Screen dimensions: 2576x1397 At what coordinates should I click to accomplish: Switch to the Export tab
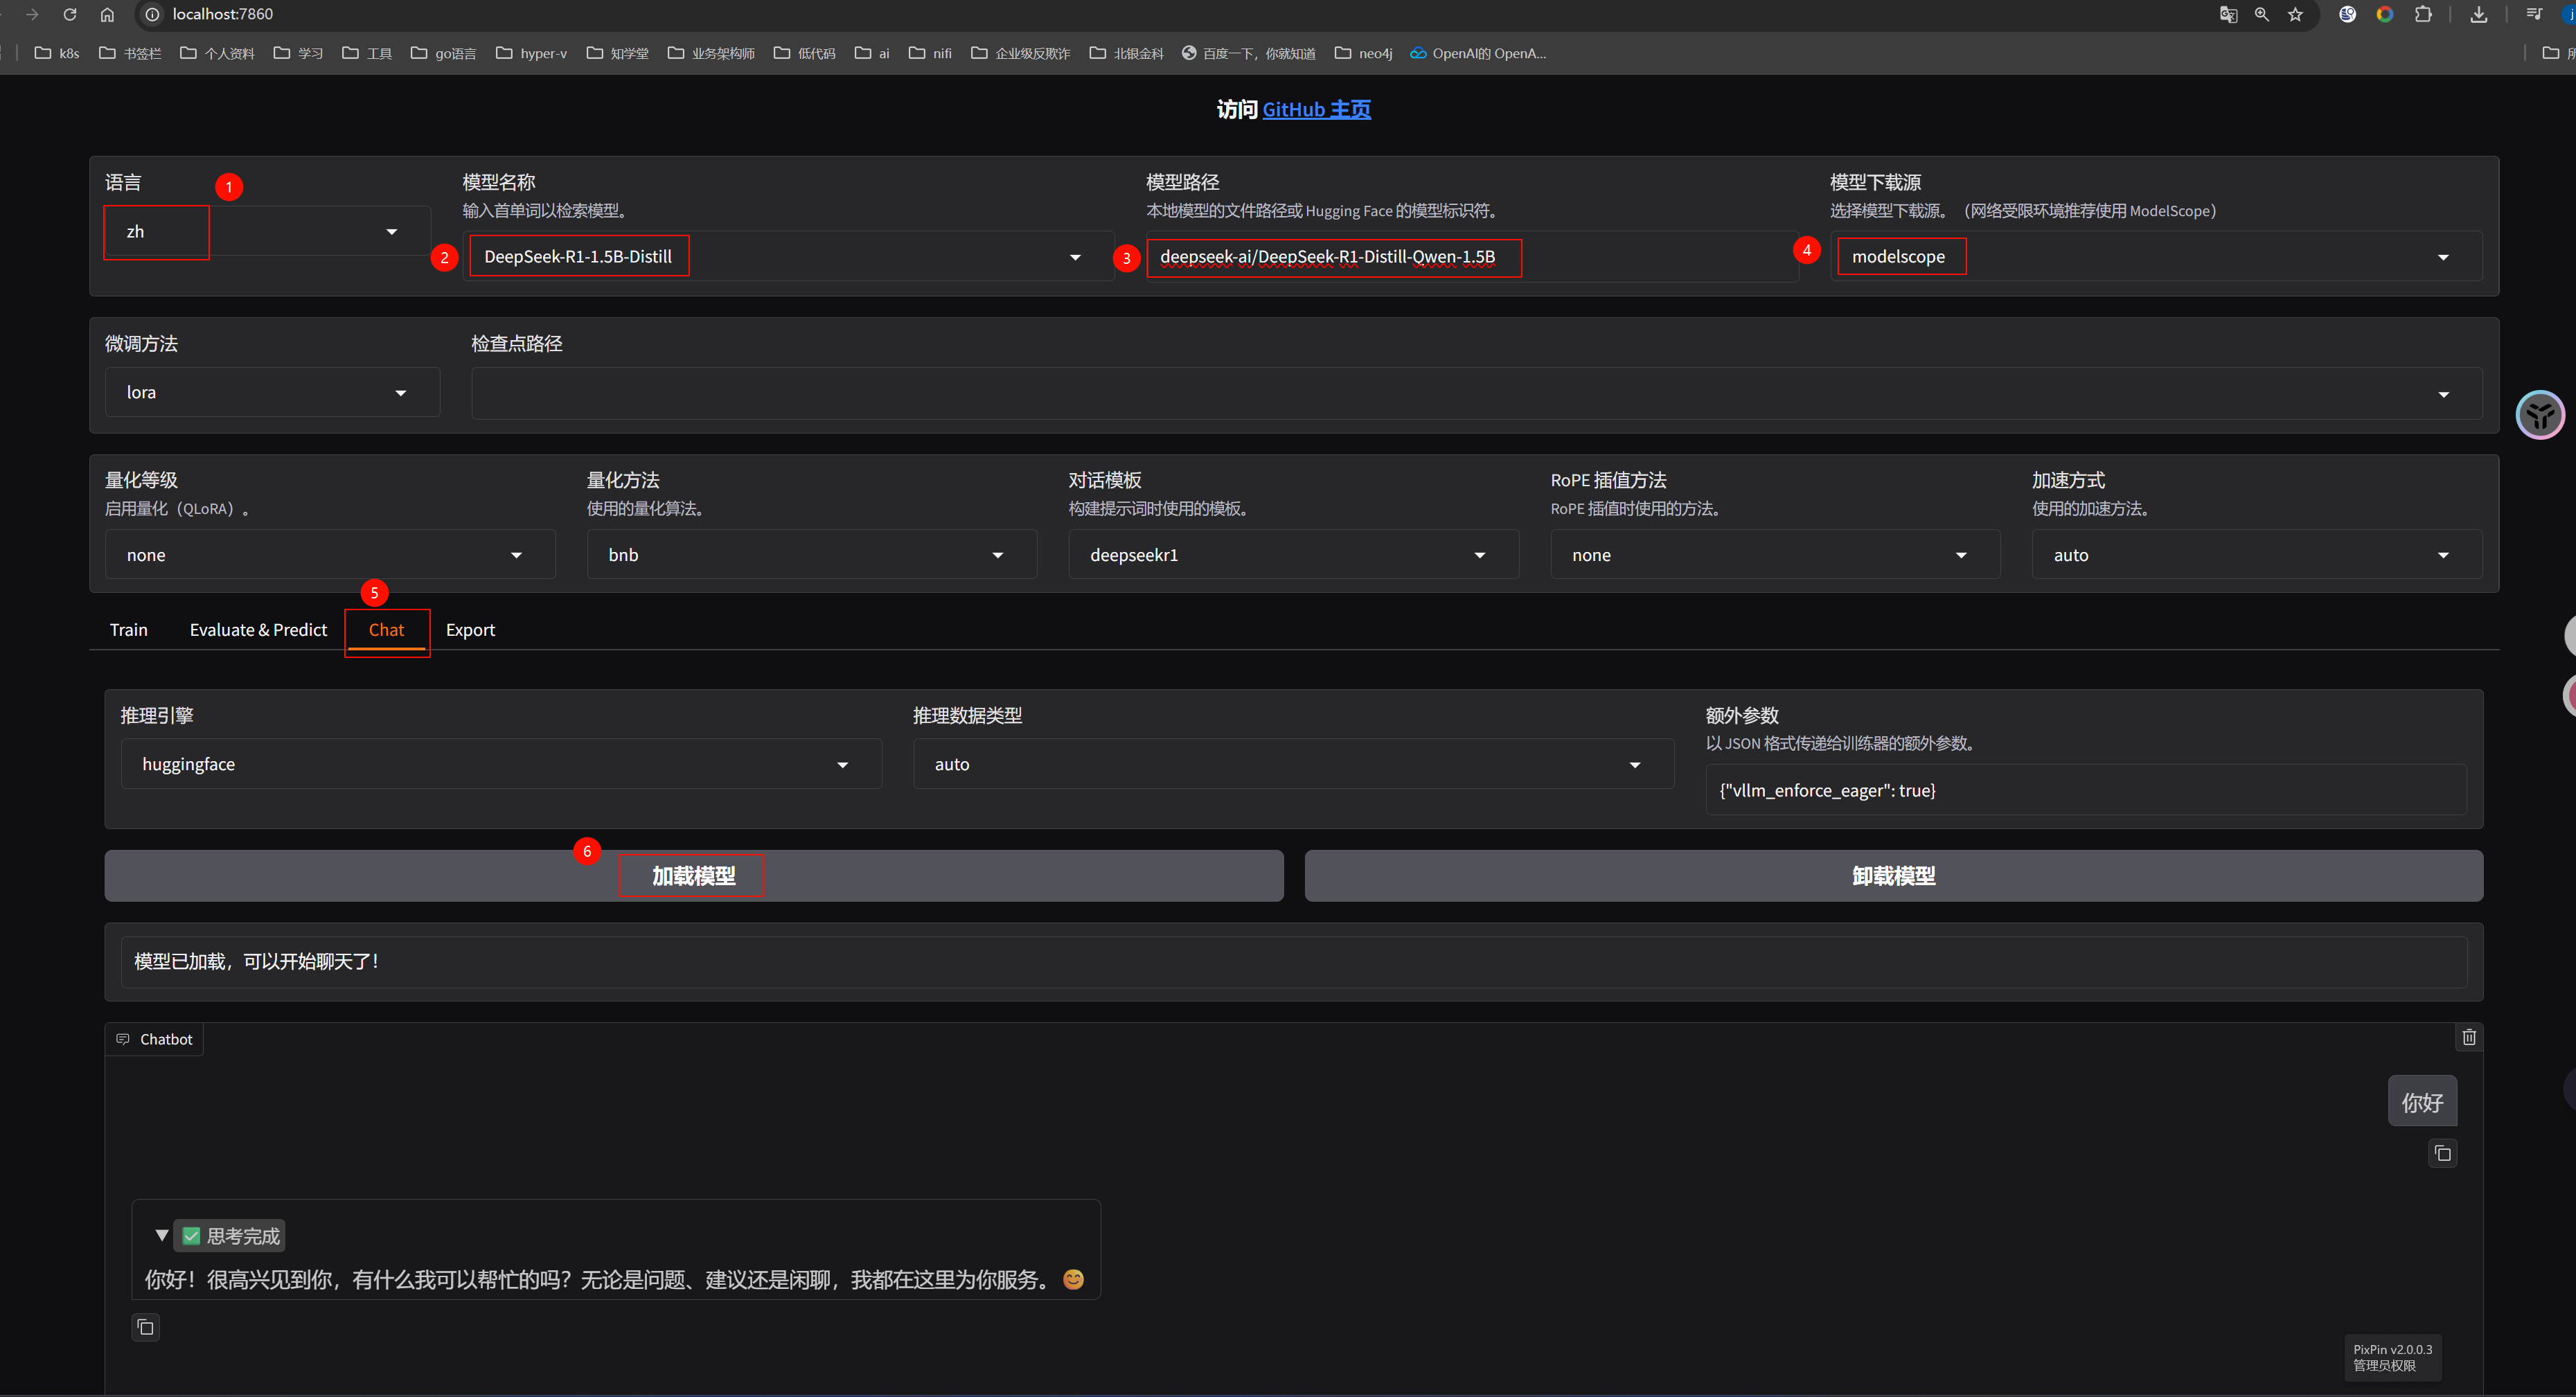[470, 630]
